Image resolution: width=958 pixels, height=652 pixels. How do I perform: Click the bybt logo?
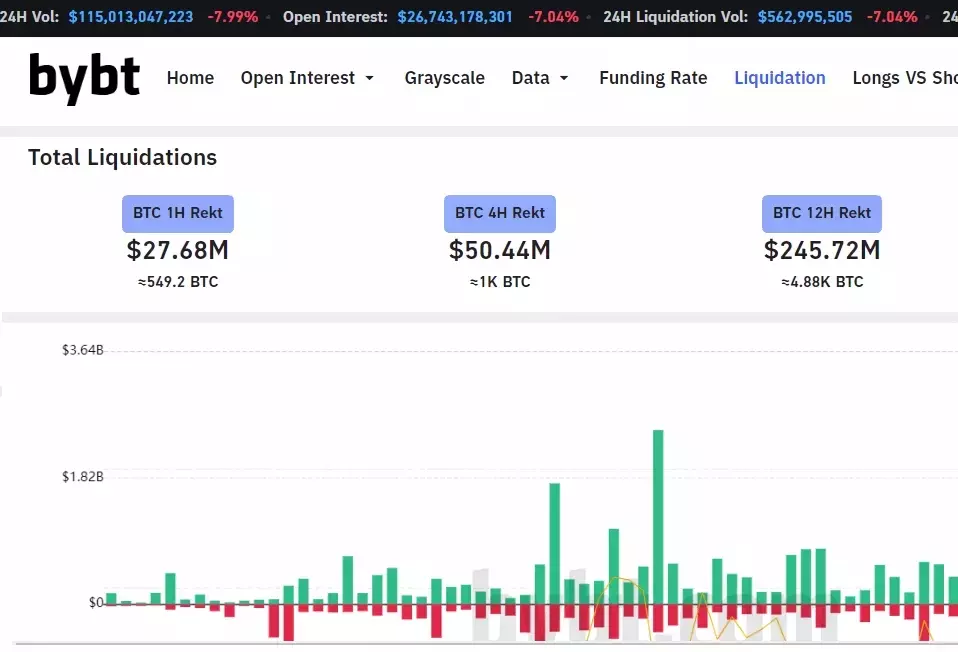84,78
